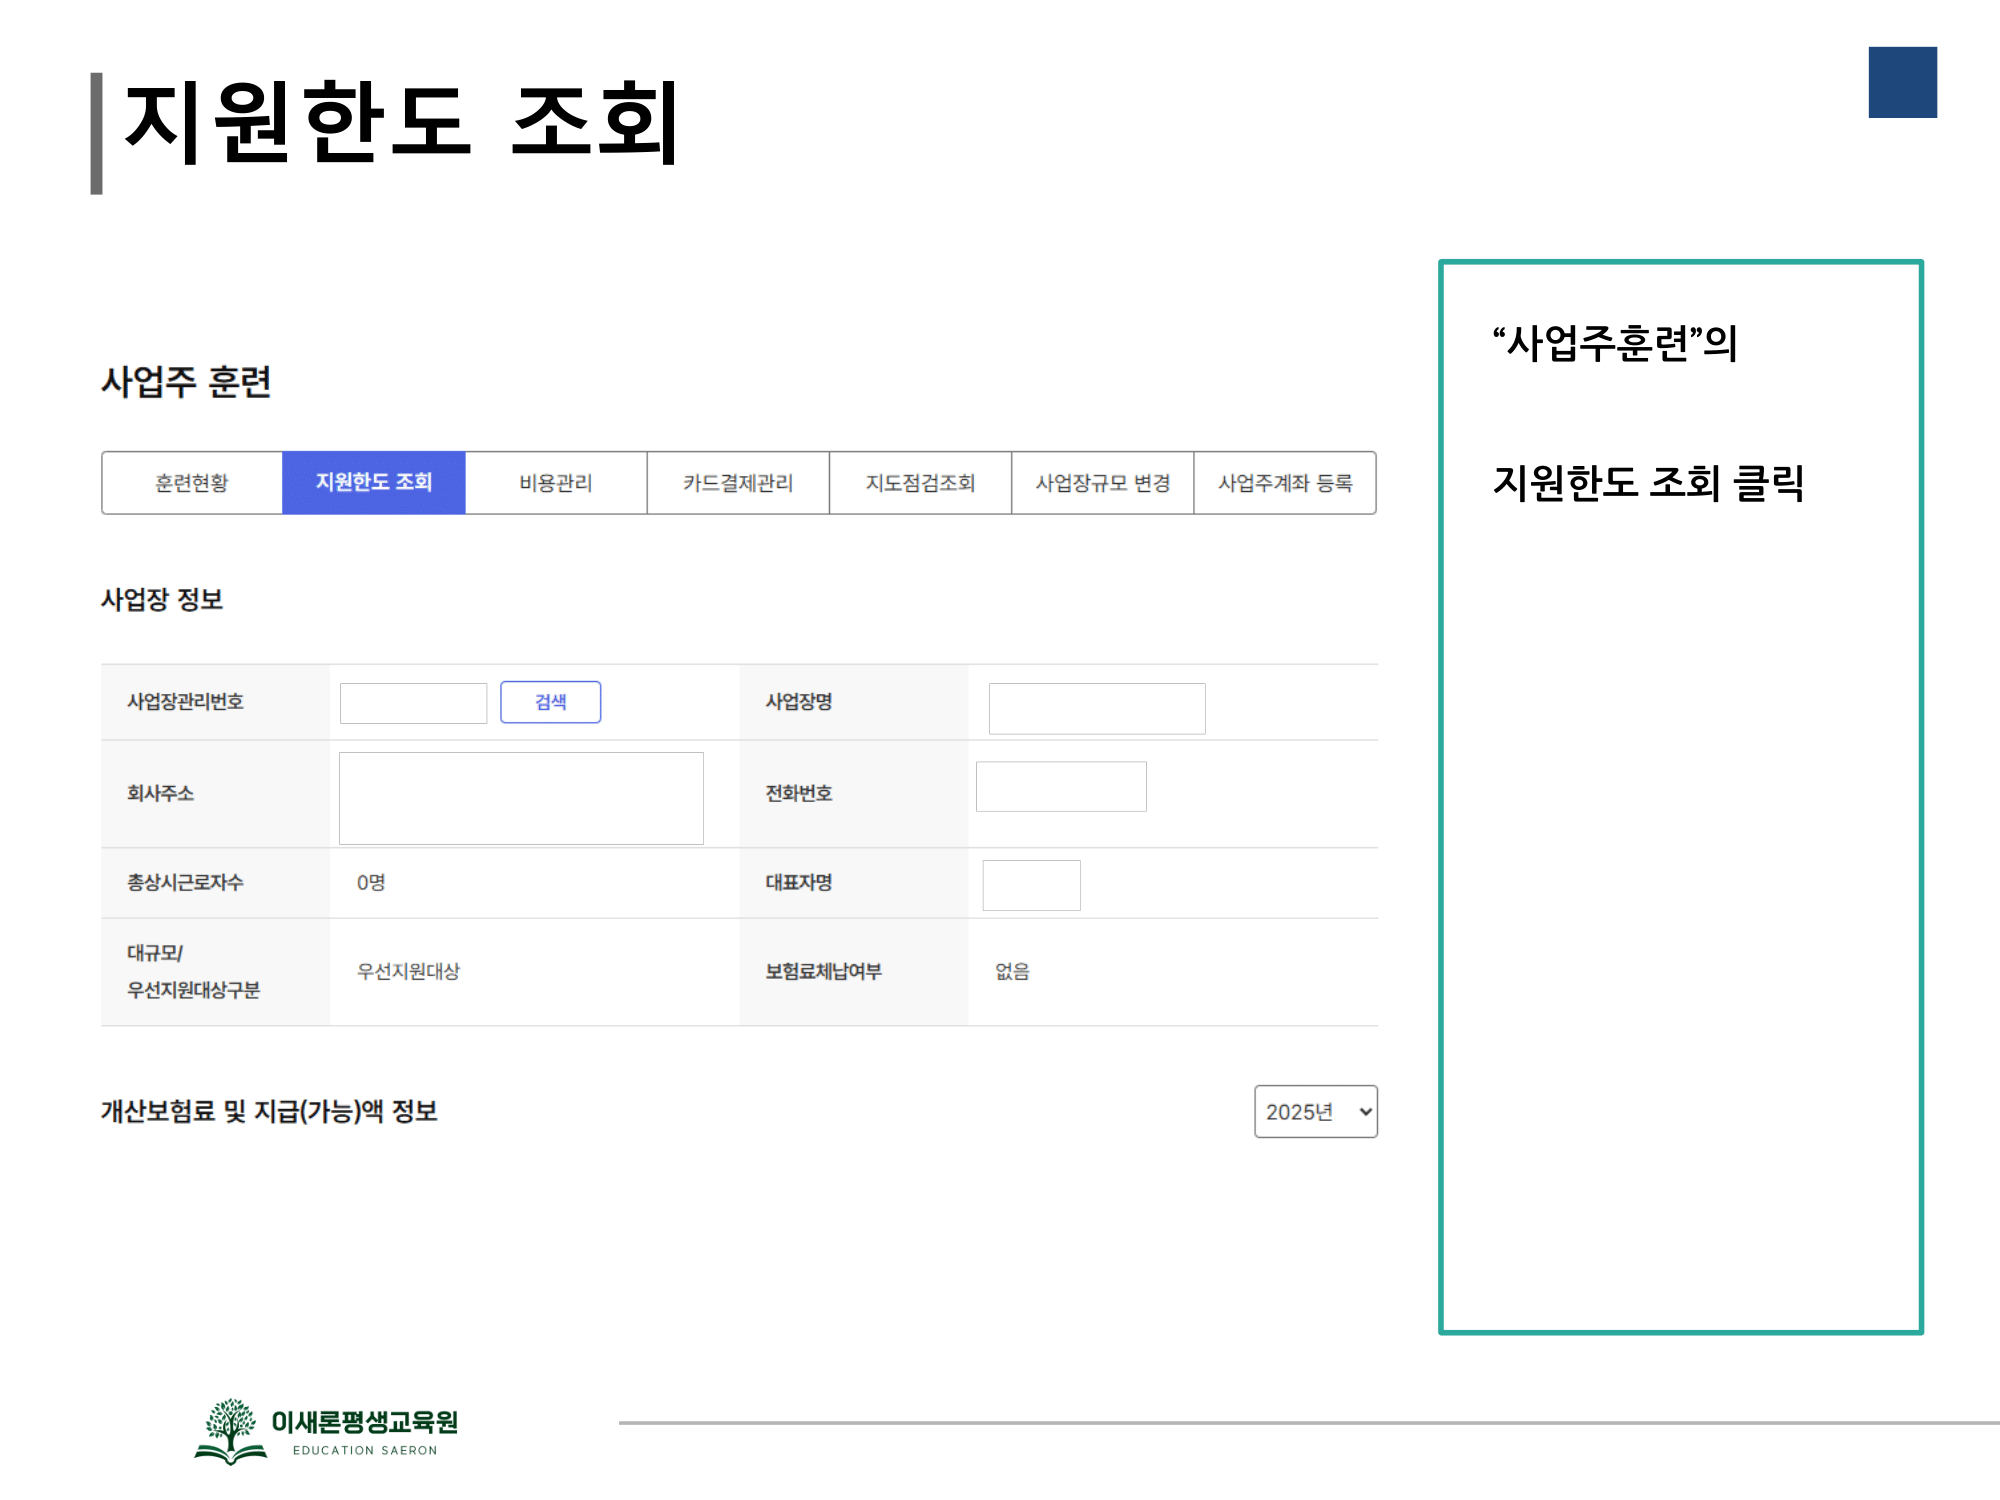Click the 이새론평생교육원 tree logo icon
This screenshot has height=1500, width=2000.
click(x=231, y=1430)
